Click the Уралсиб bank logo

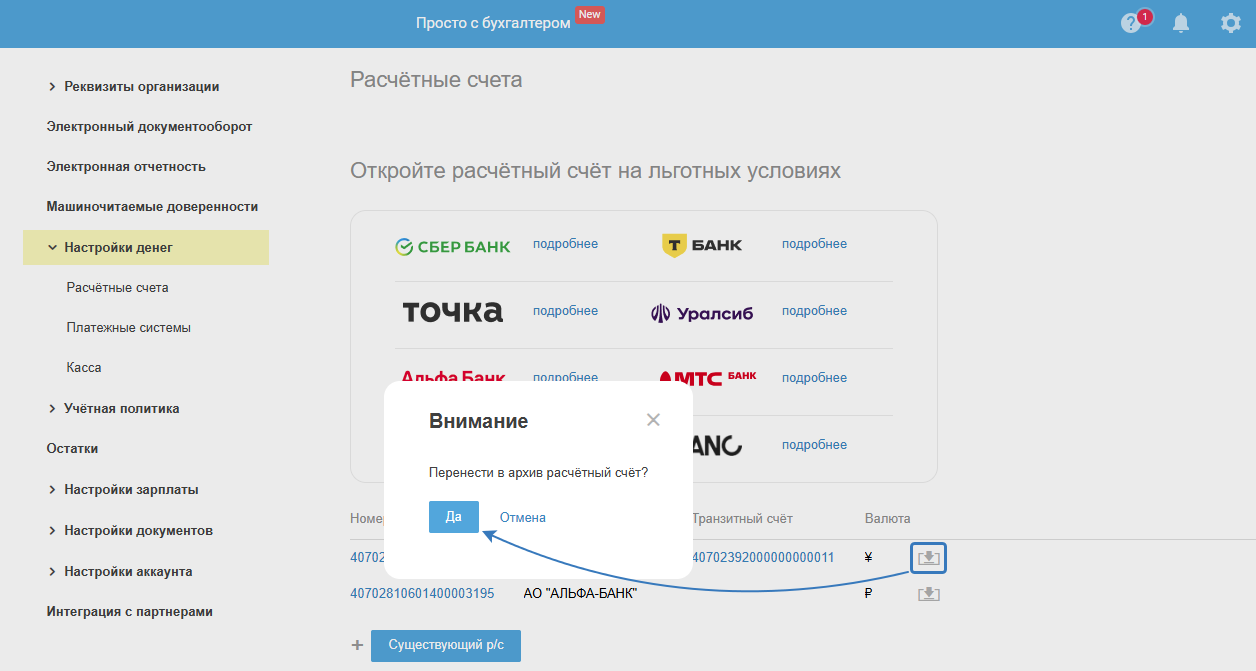point(702,313)
